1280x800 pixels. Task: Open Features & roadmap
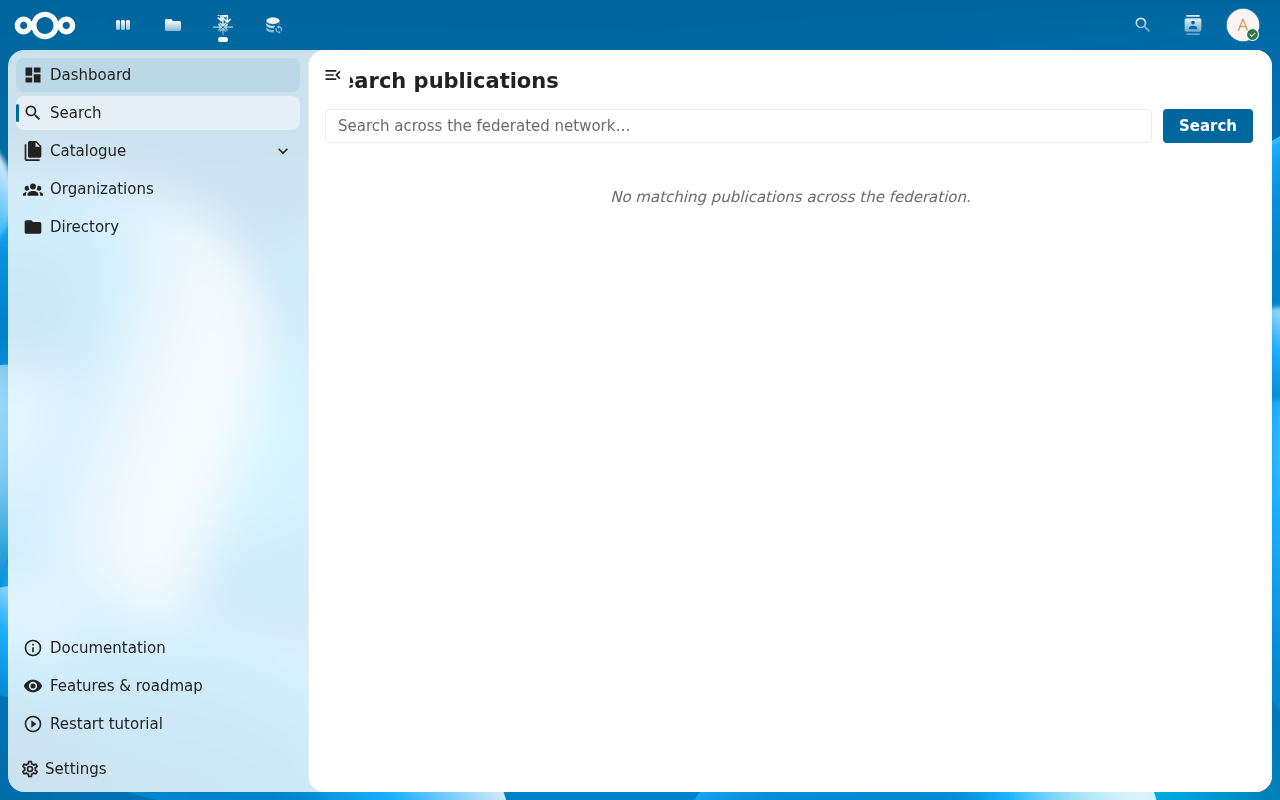158,686
